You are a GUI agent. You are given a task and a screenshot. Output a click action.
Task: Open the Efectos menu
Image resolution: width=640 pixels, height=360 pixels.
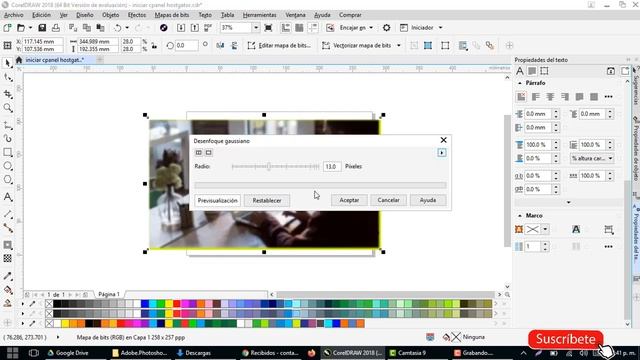click(137, 15)
